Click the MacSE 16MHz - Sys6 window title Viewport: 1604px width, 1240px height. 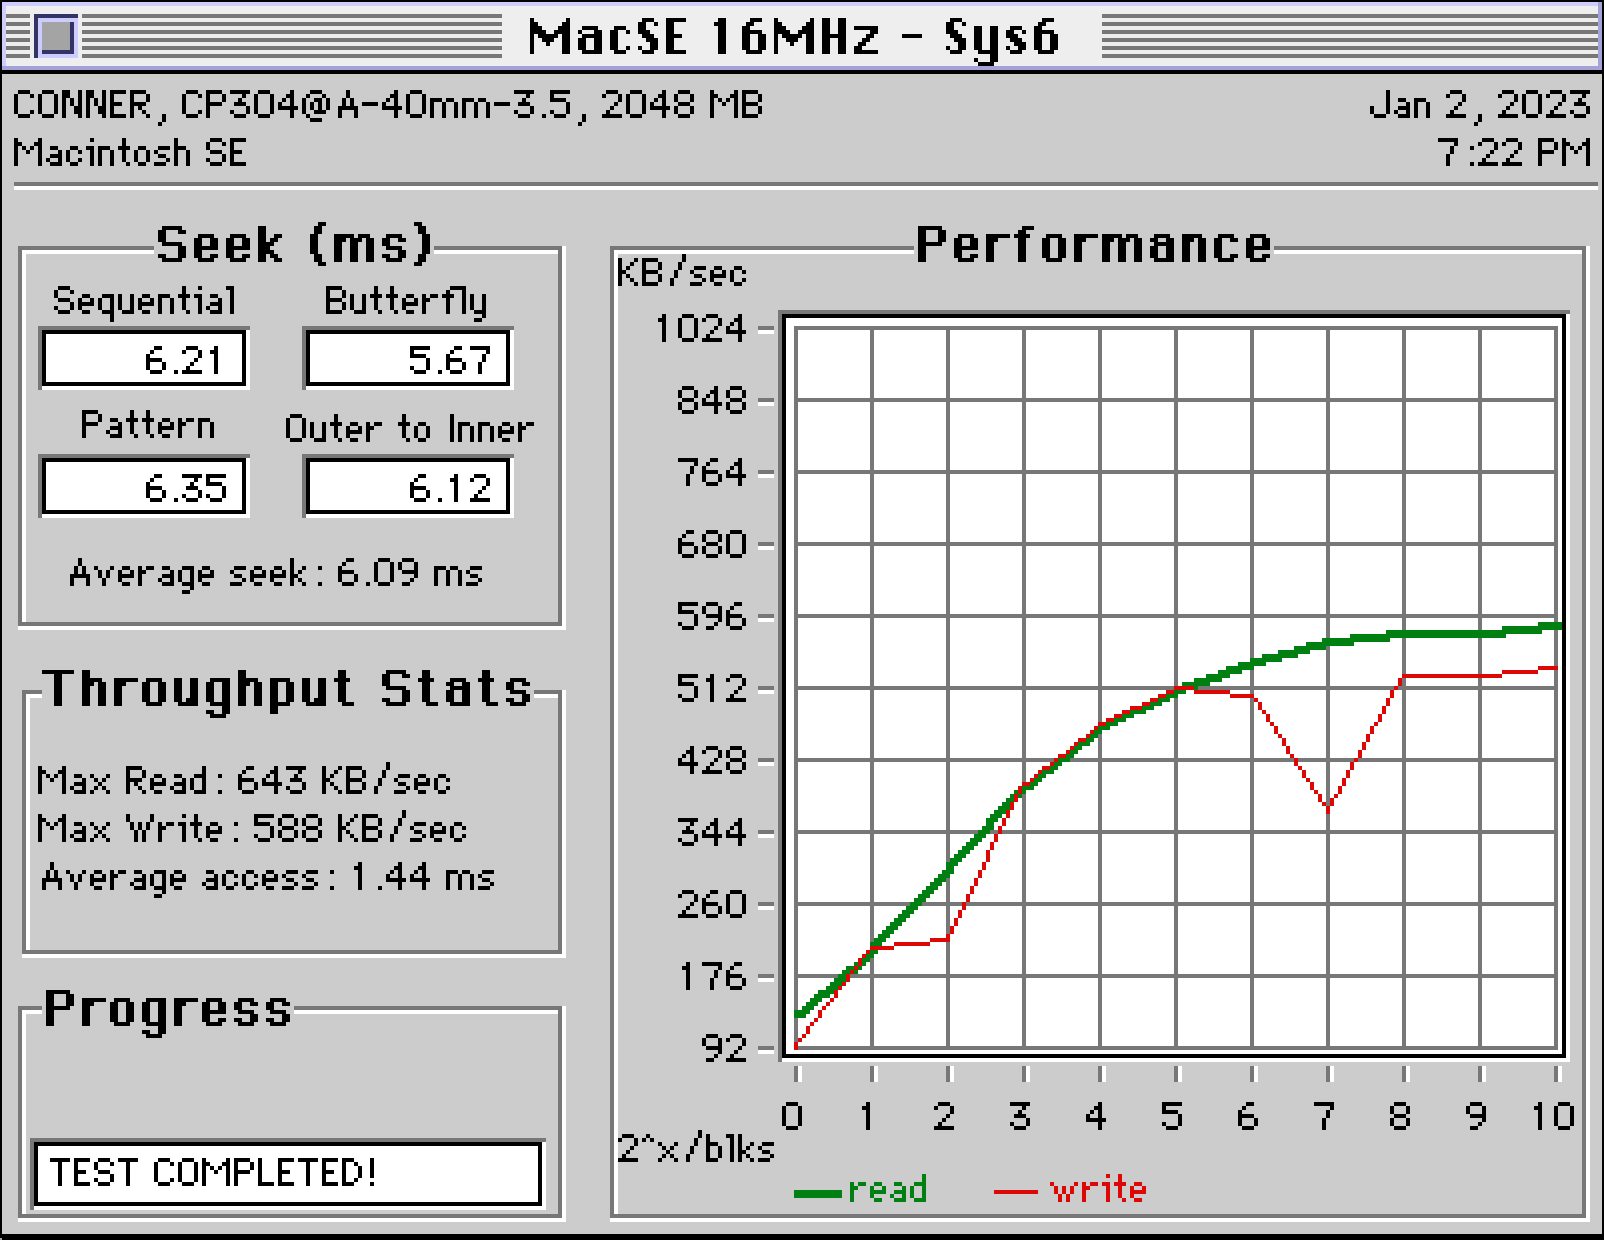[x=792, y=37]
